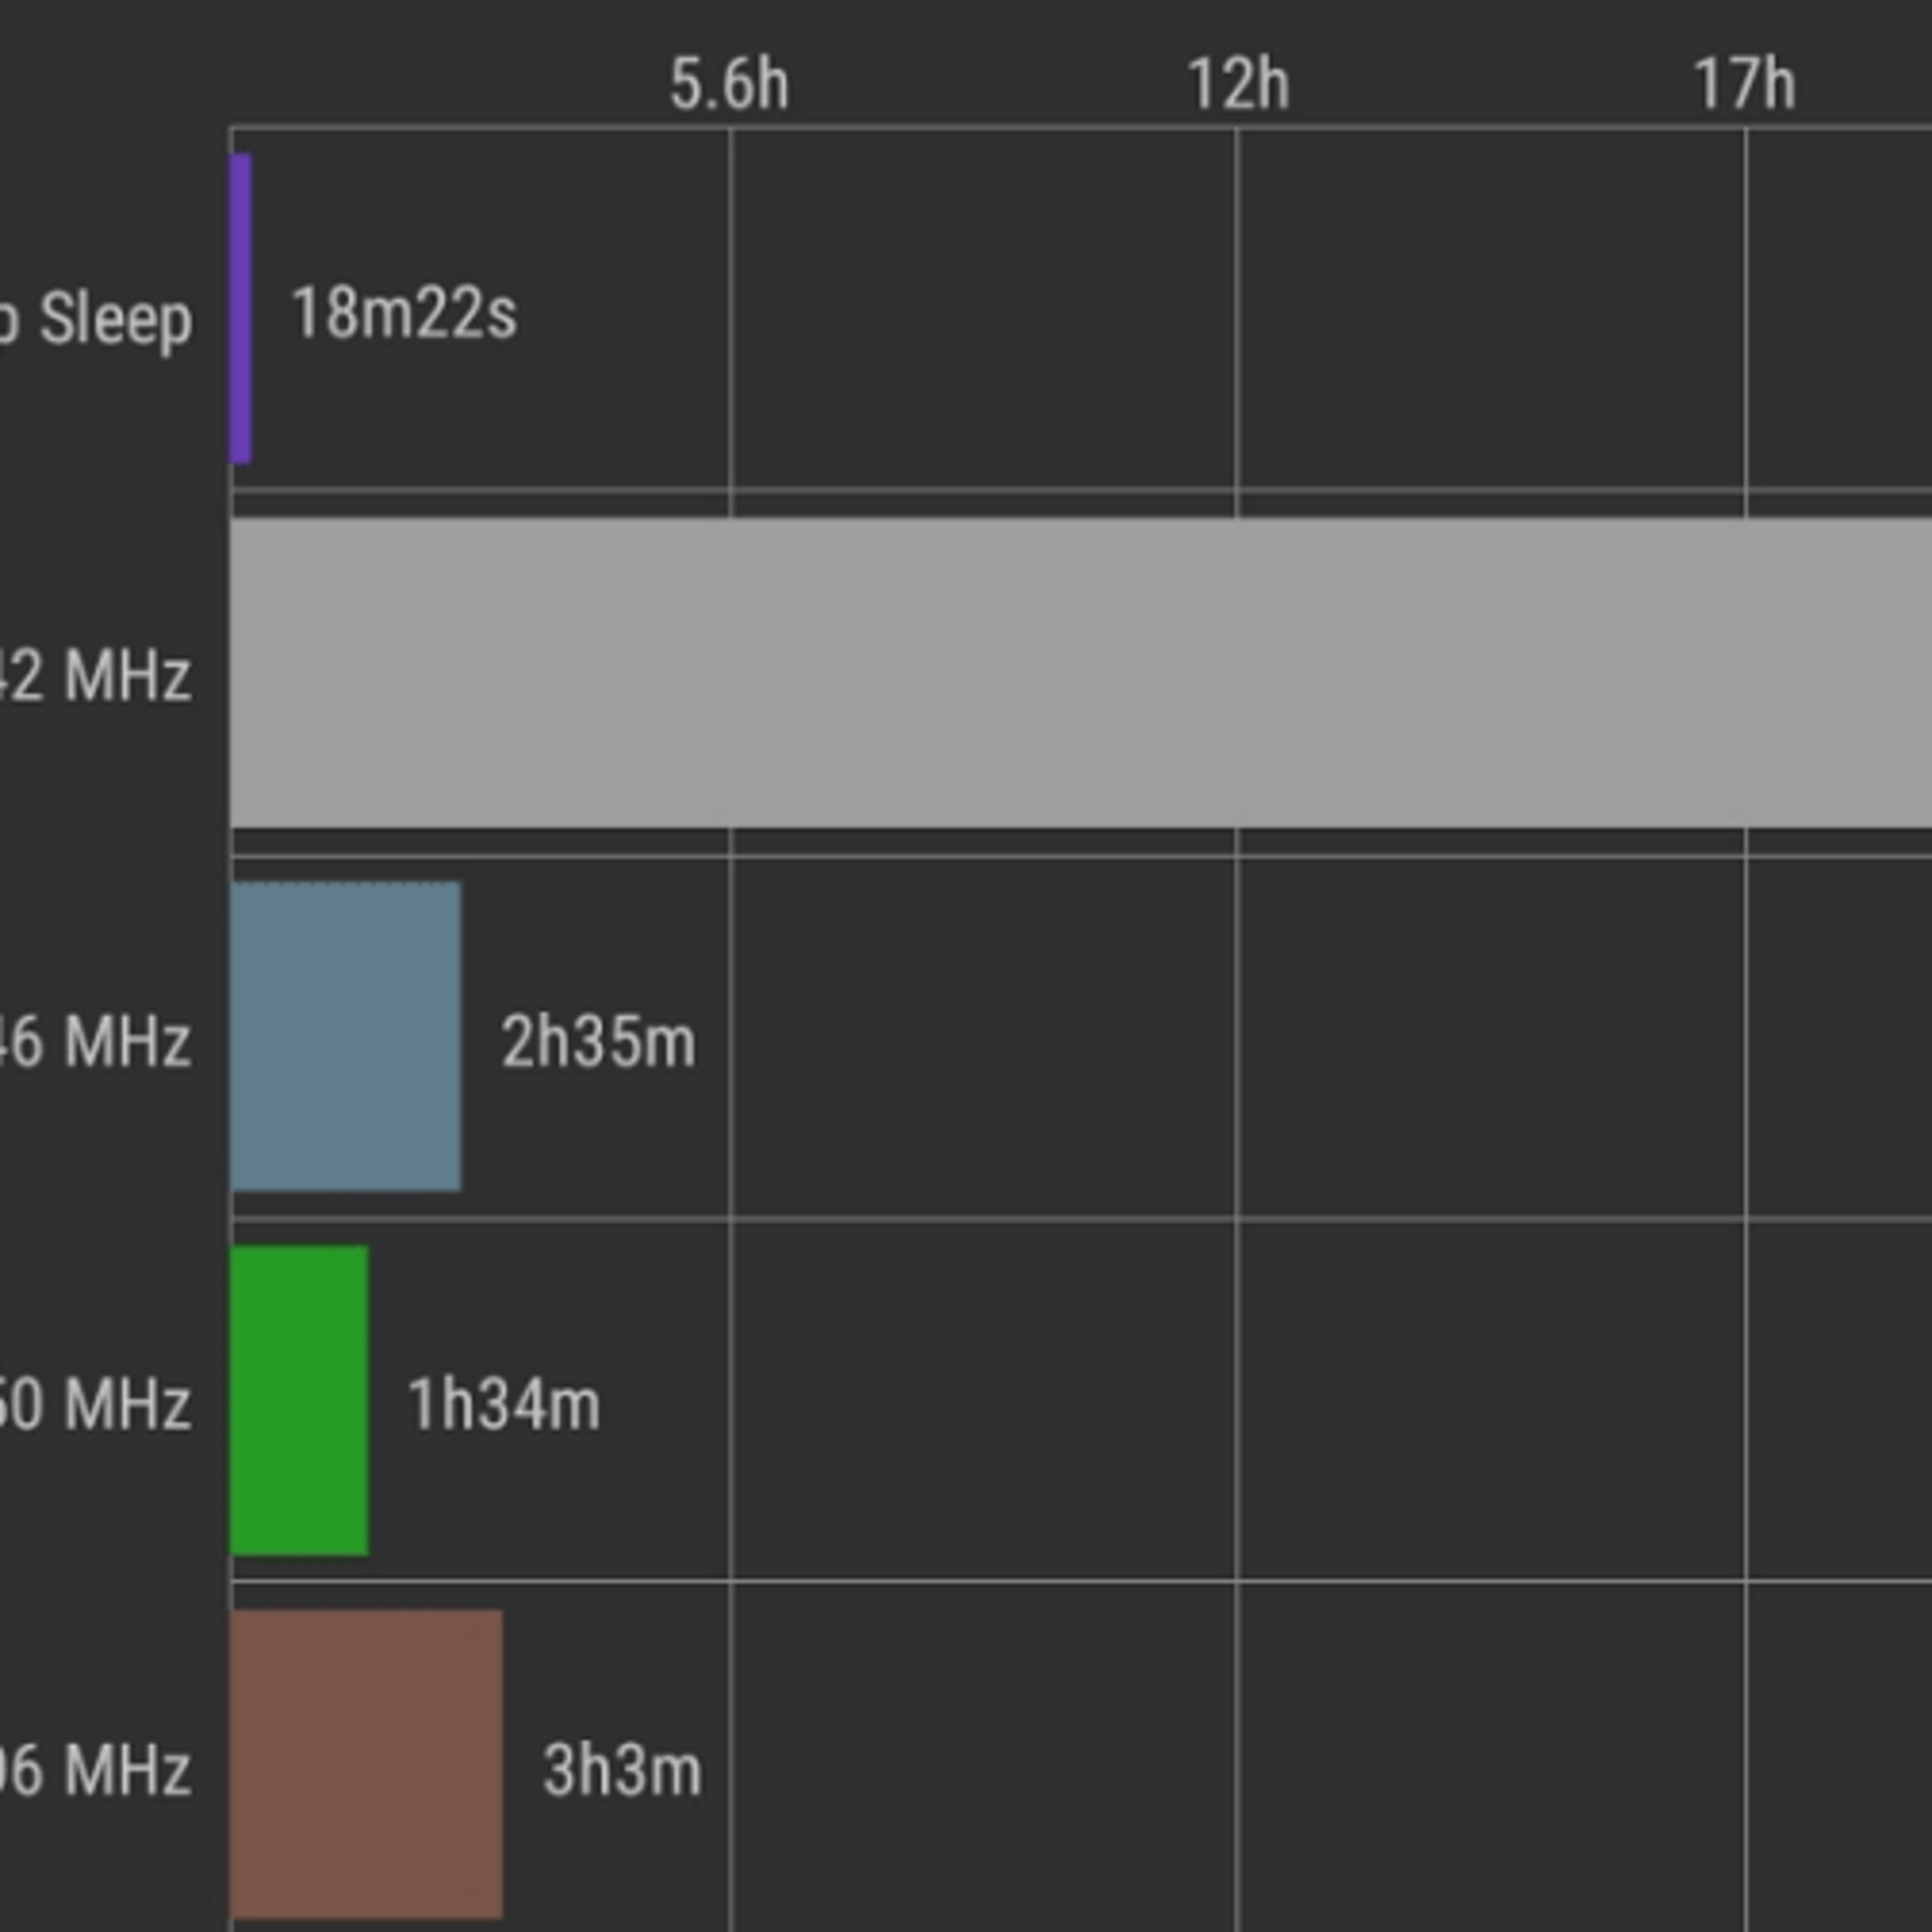Click the 2h35m duration label
This screenshot has width=1932, height=1932.
coord(598,1042)
